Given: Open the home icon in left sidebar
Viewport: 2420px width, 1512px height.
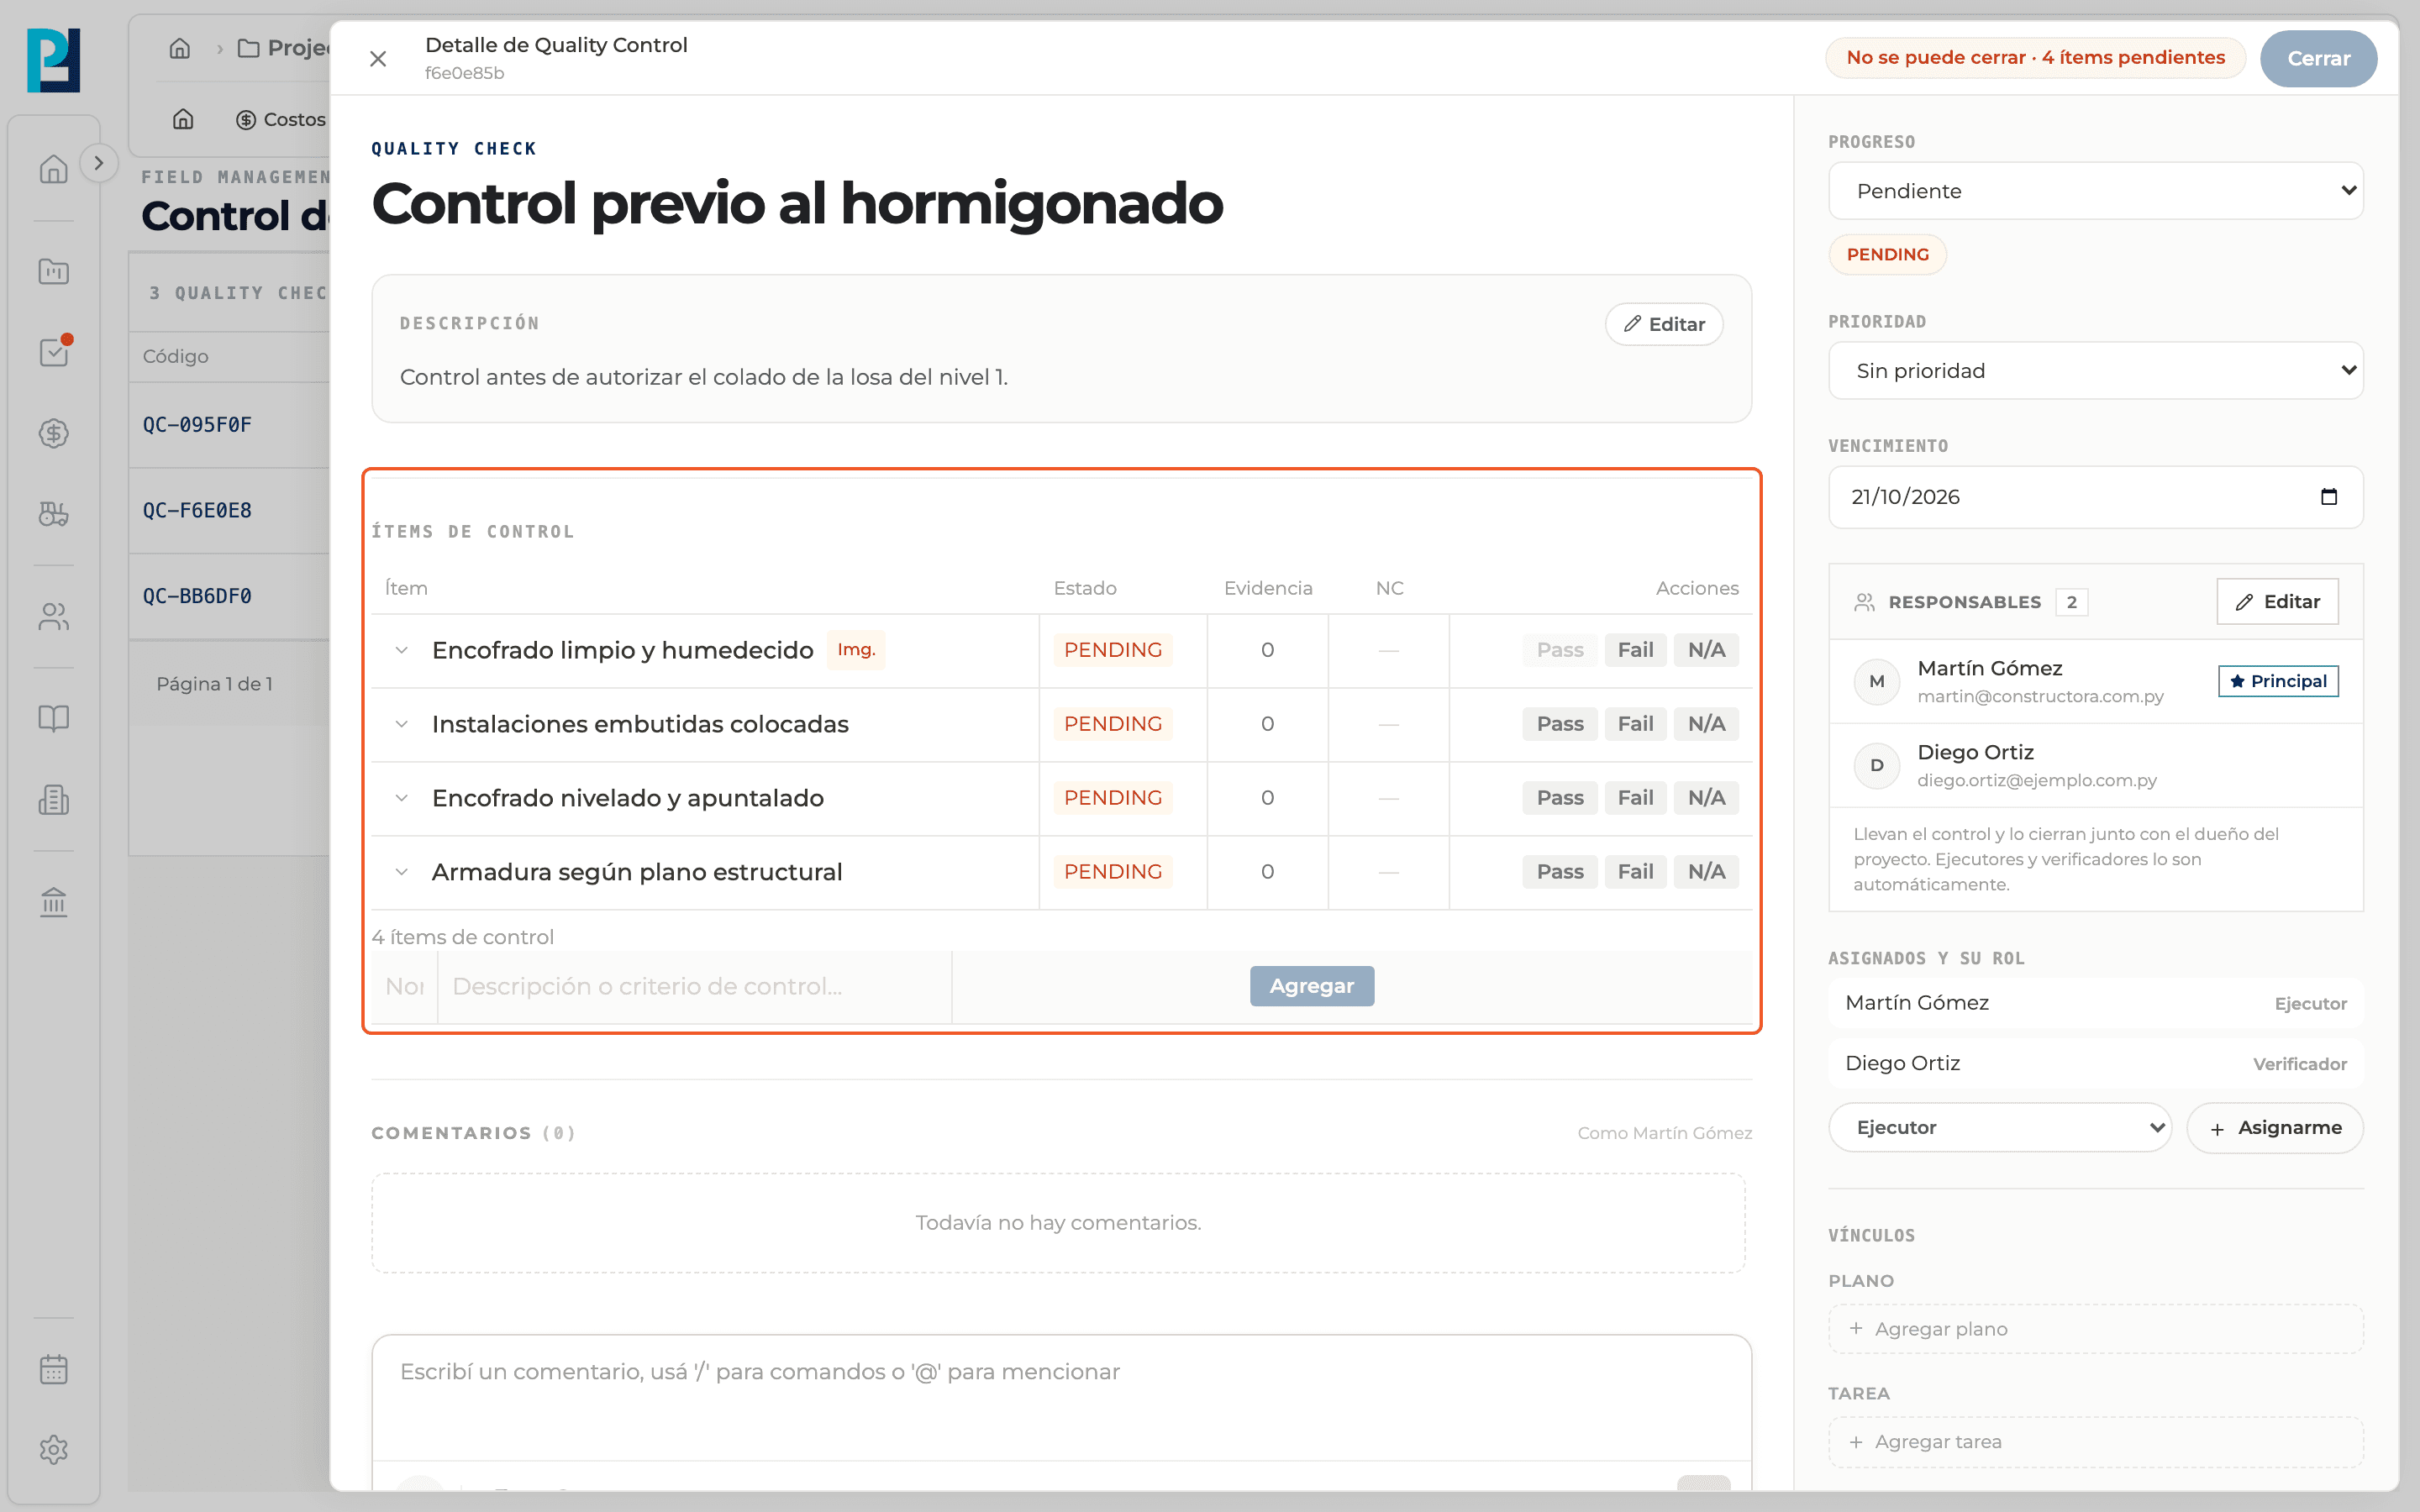Looking at the screenshot, I should (x=54, y=169).
